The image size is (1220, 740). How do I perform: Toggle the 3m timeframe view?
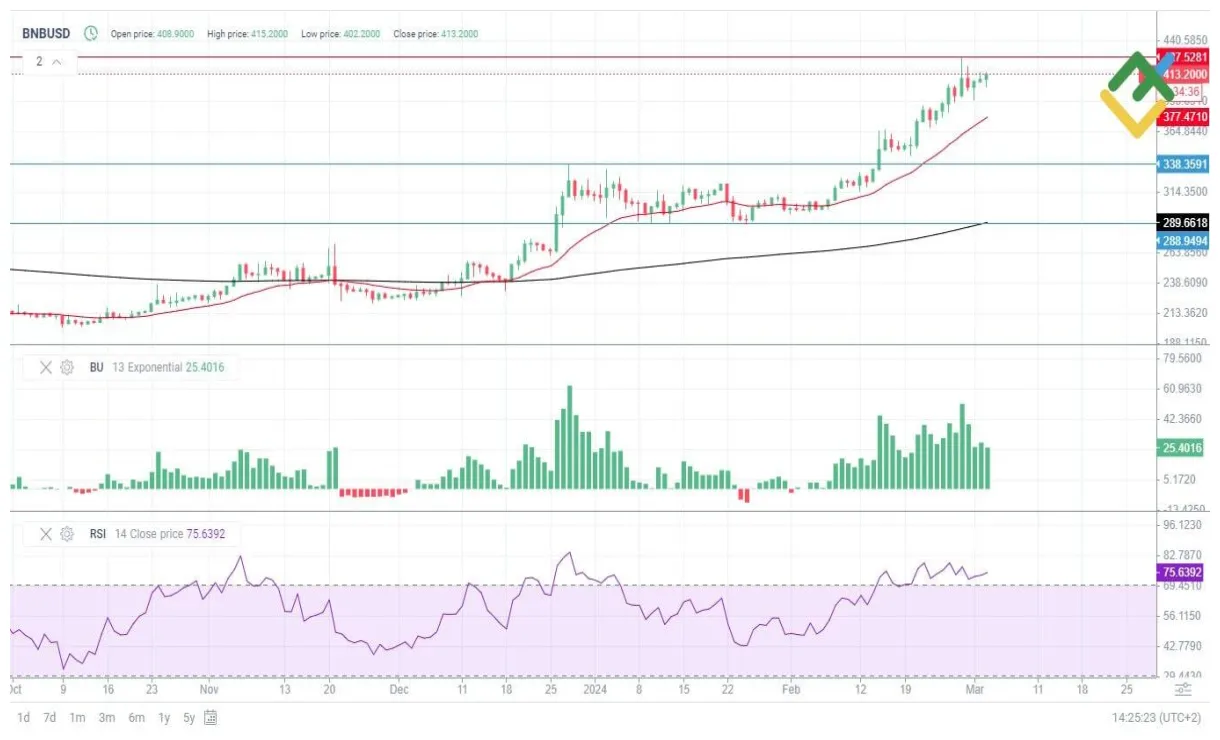coord(107,717)
